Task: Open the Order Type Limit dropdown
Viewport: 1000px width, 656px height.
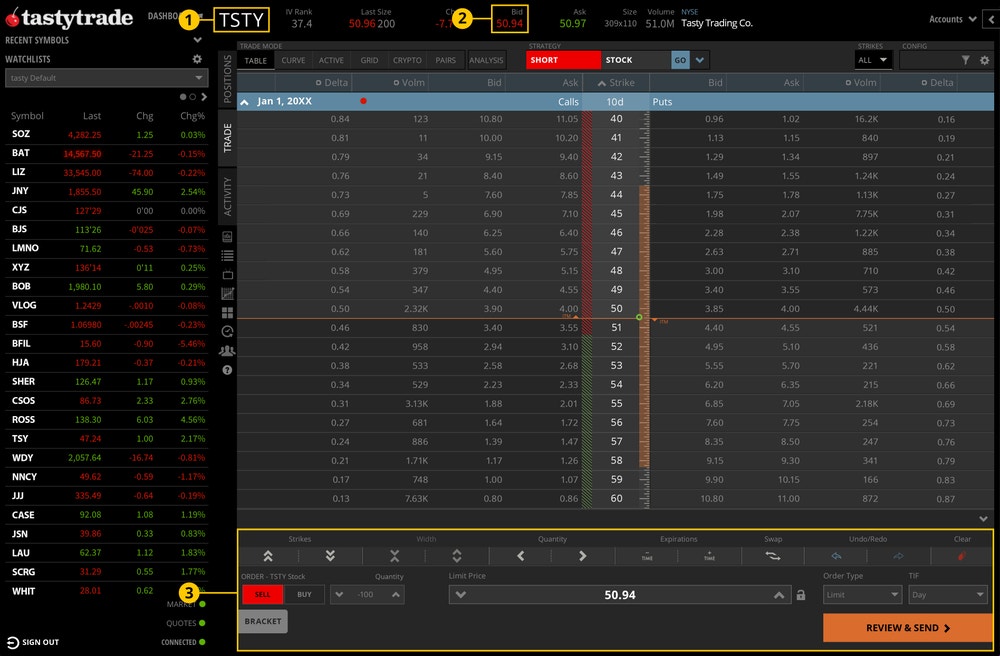Action: click(862, 595)
